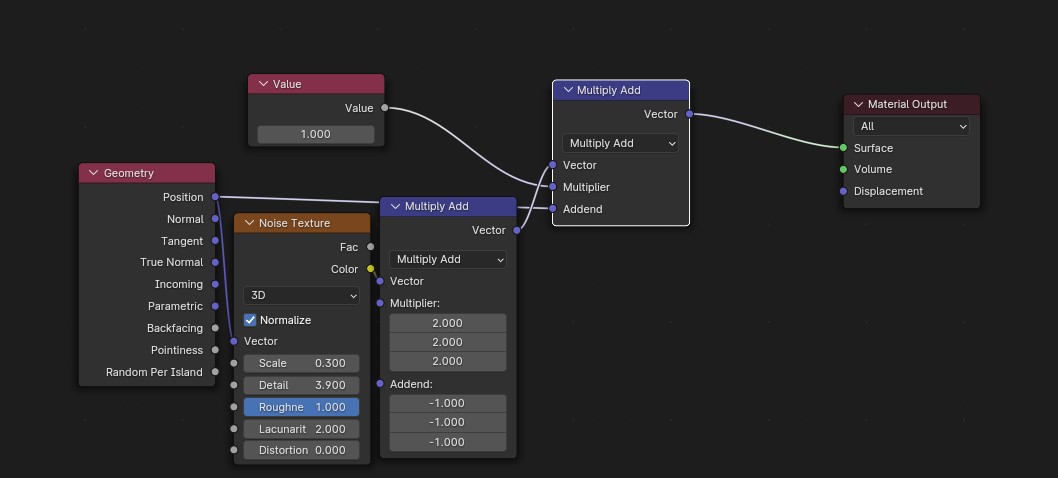
Task: Click the Material Output Surface input socket
Action: click(x=844, y=148)
